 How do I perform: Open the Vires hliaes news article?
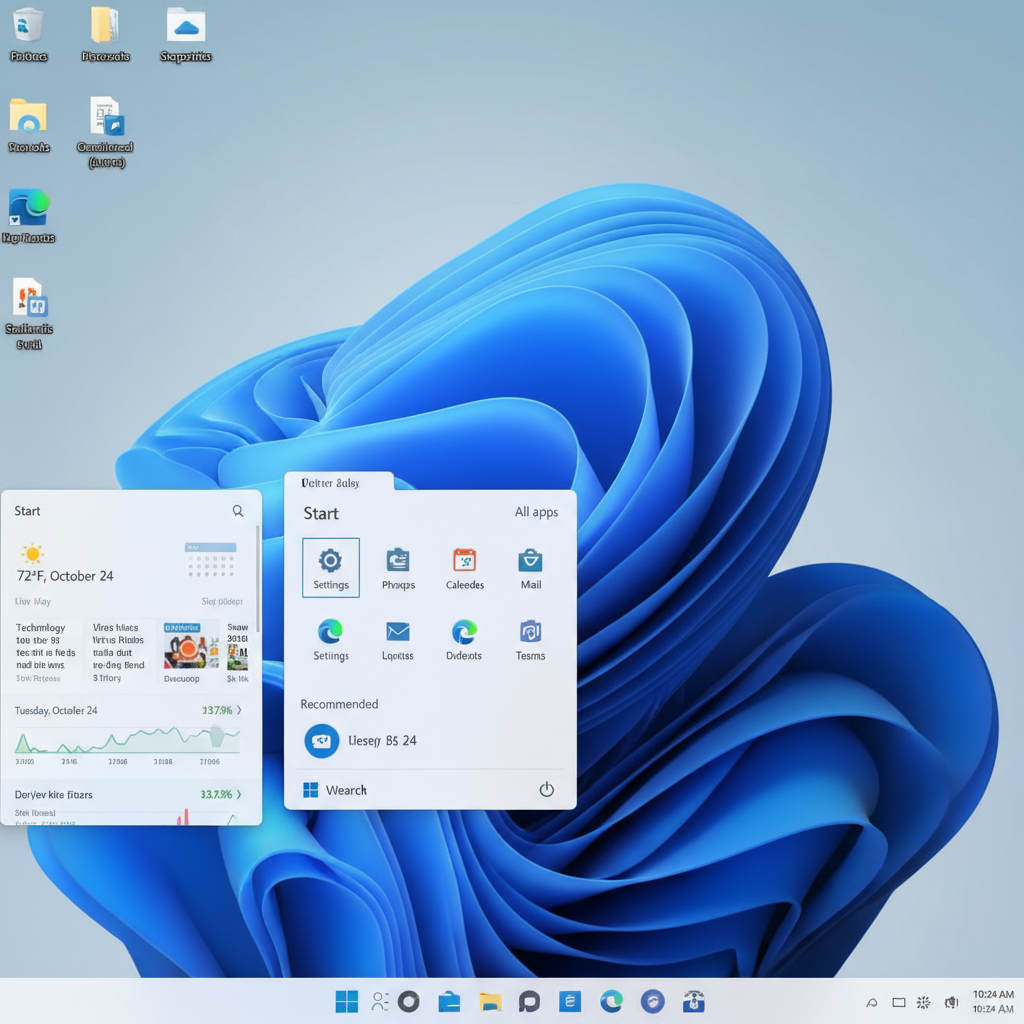[119, 652]
